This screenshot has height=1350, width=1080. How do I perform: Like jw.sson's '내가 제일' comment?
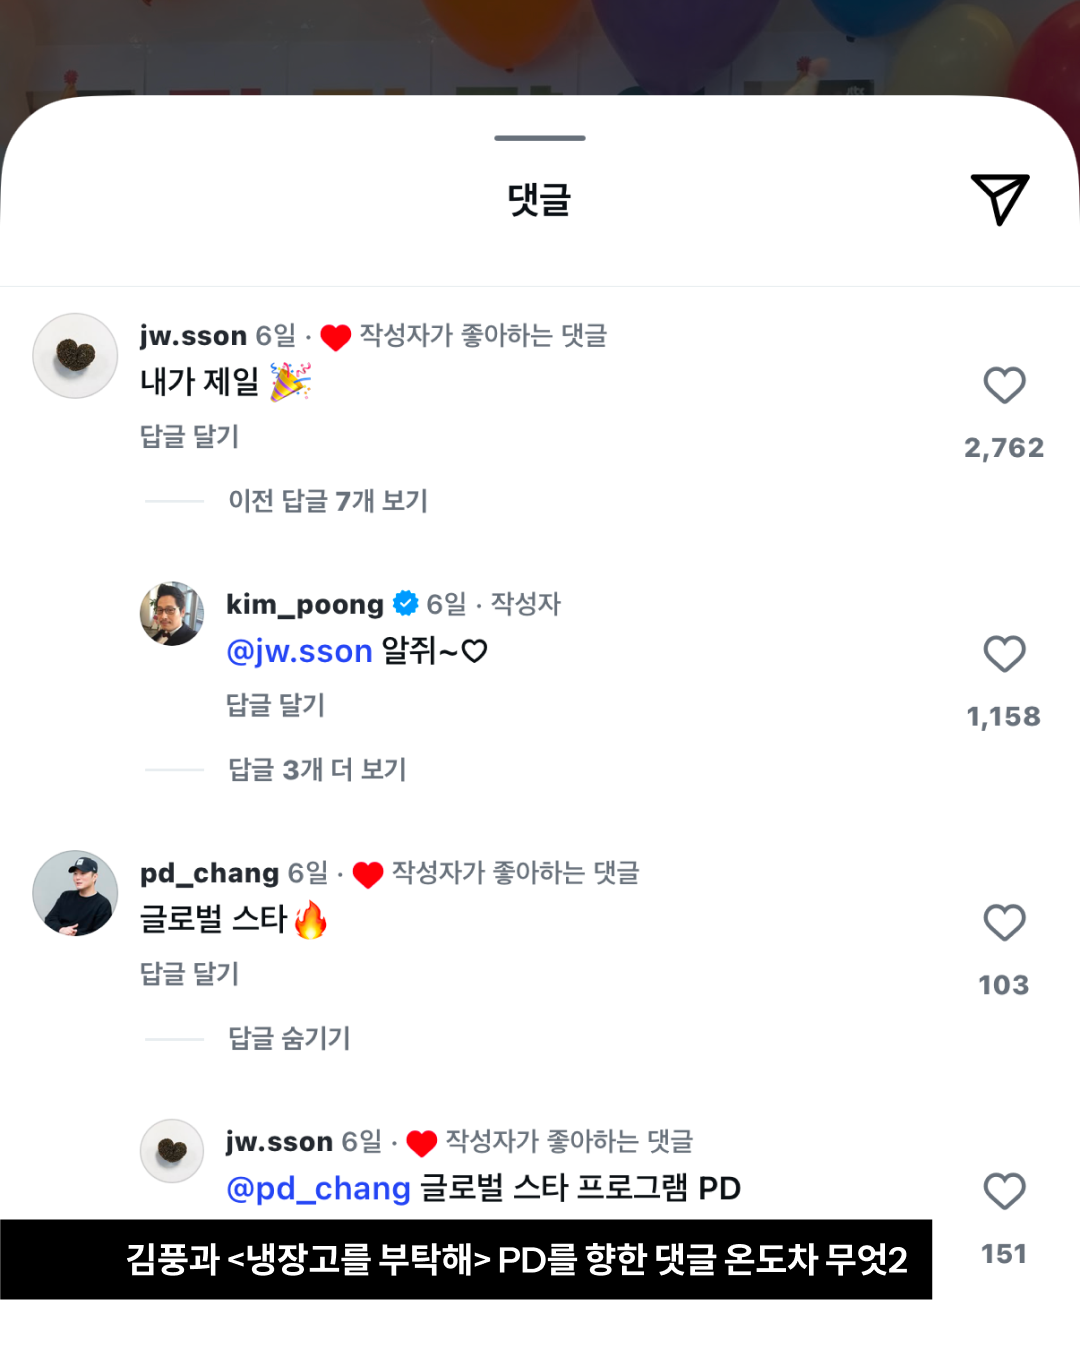1004,386
